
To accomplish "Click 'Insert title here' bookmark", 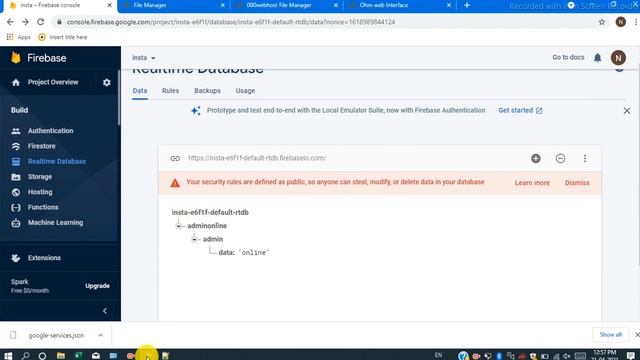I will point(62,37).
